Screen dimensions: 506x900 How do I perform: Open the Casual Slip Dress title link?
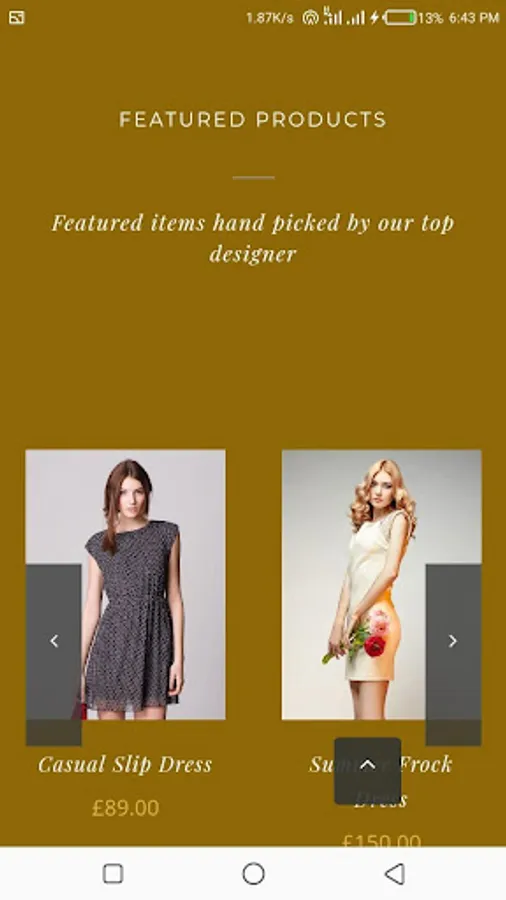[126, 765]
